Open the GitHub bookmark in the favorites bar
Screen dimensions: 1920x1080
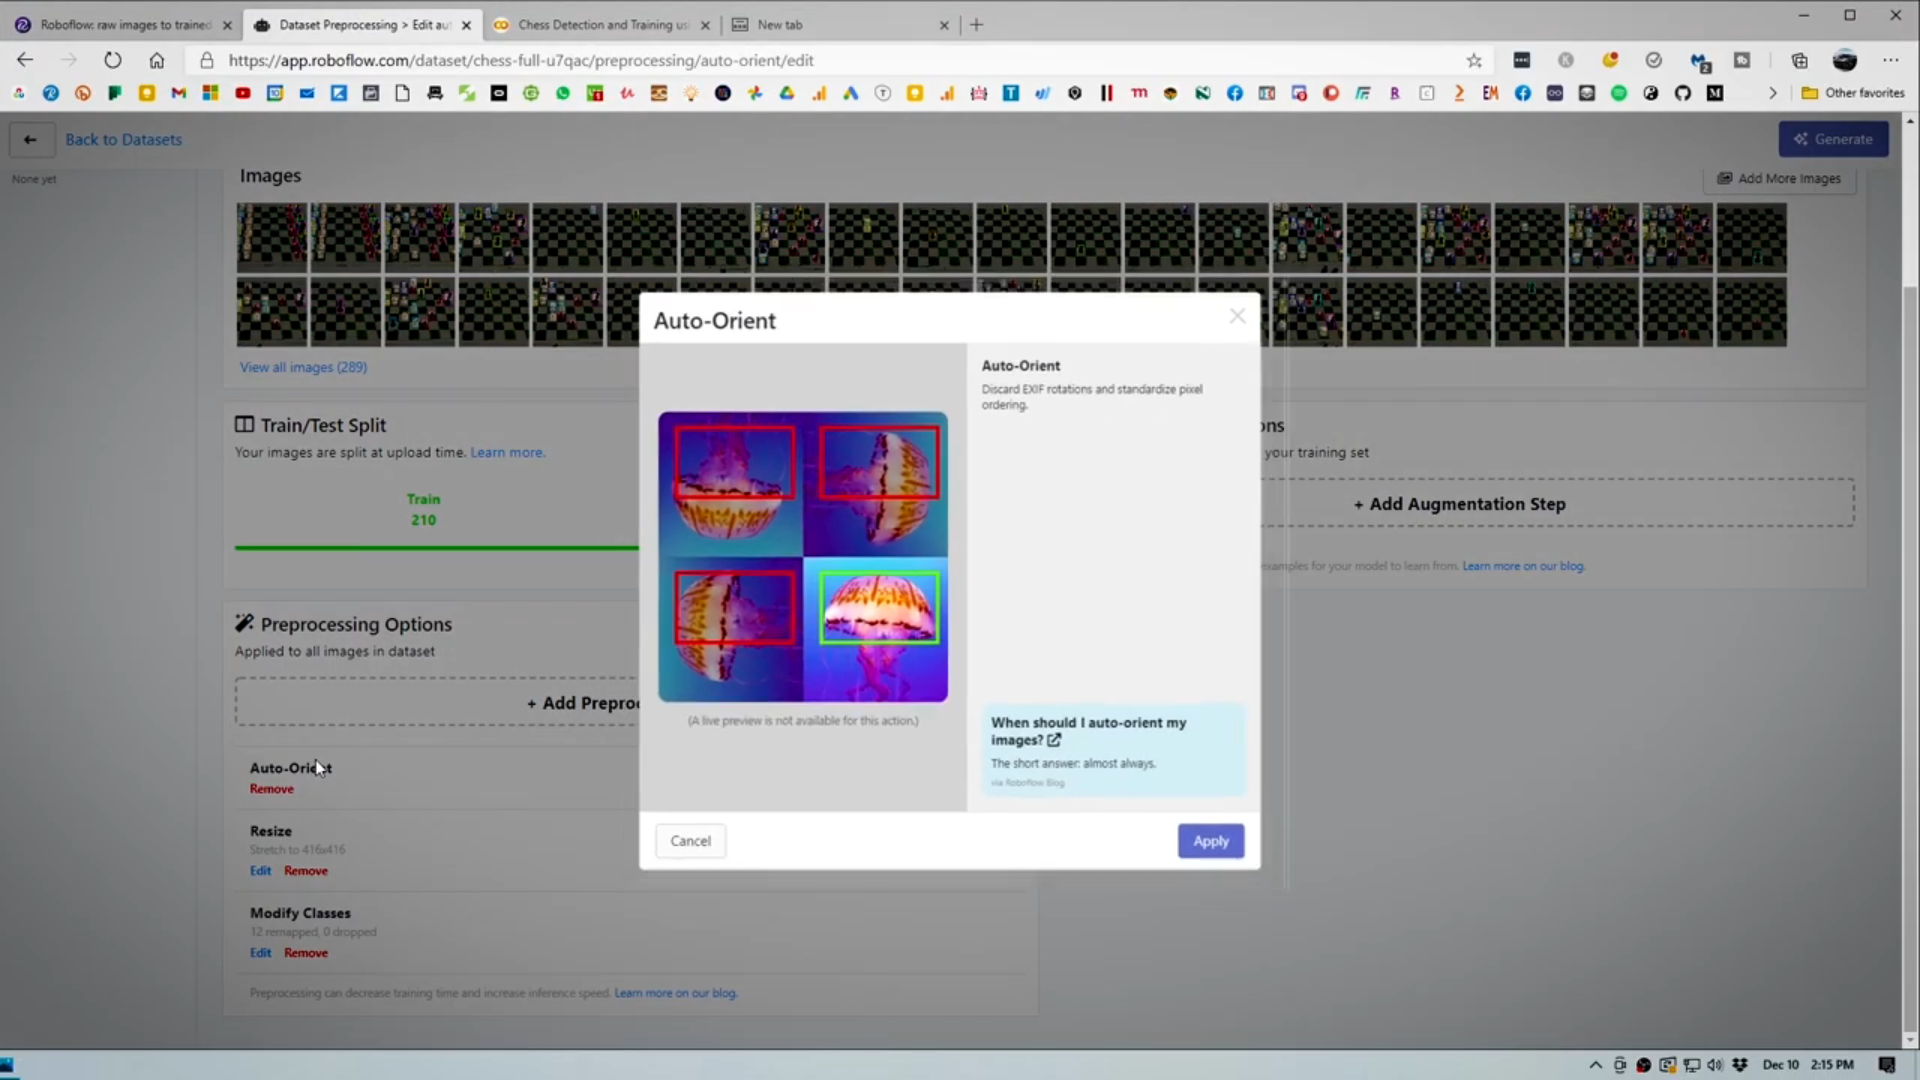click(1683, 92)
